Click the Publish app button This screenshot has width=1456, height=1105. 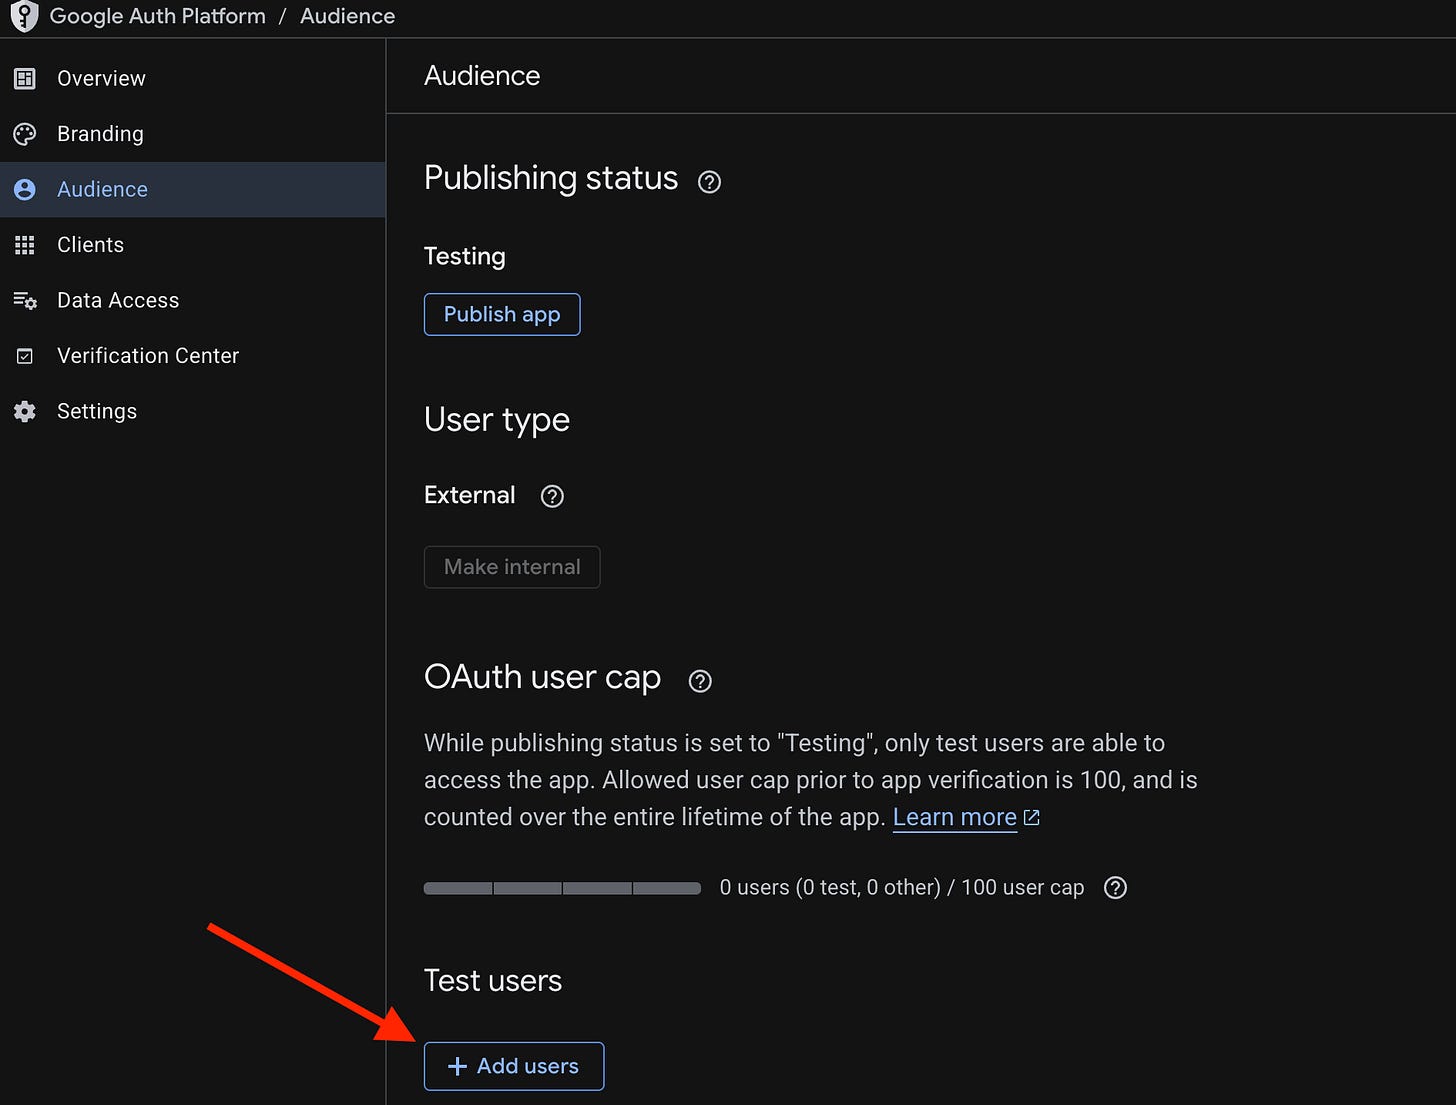502,314
